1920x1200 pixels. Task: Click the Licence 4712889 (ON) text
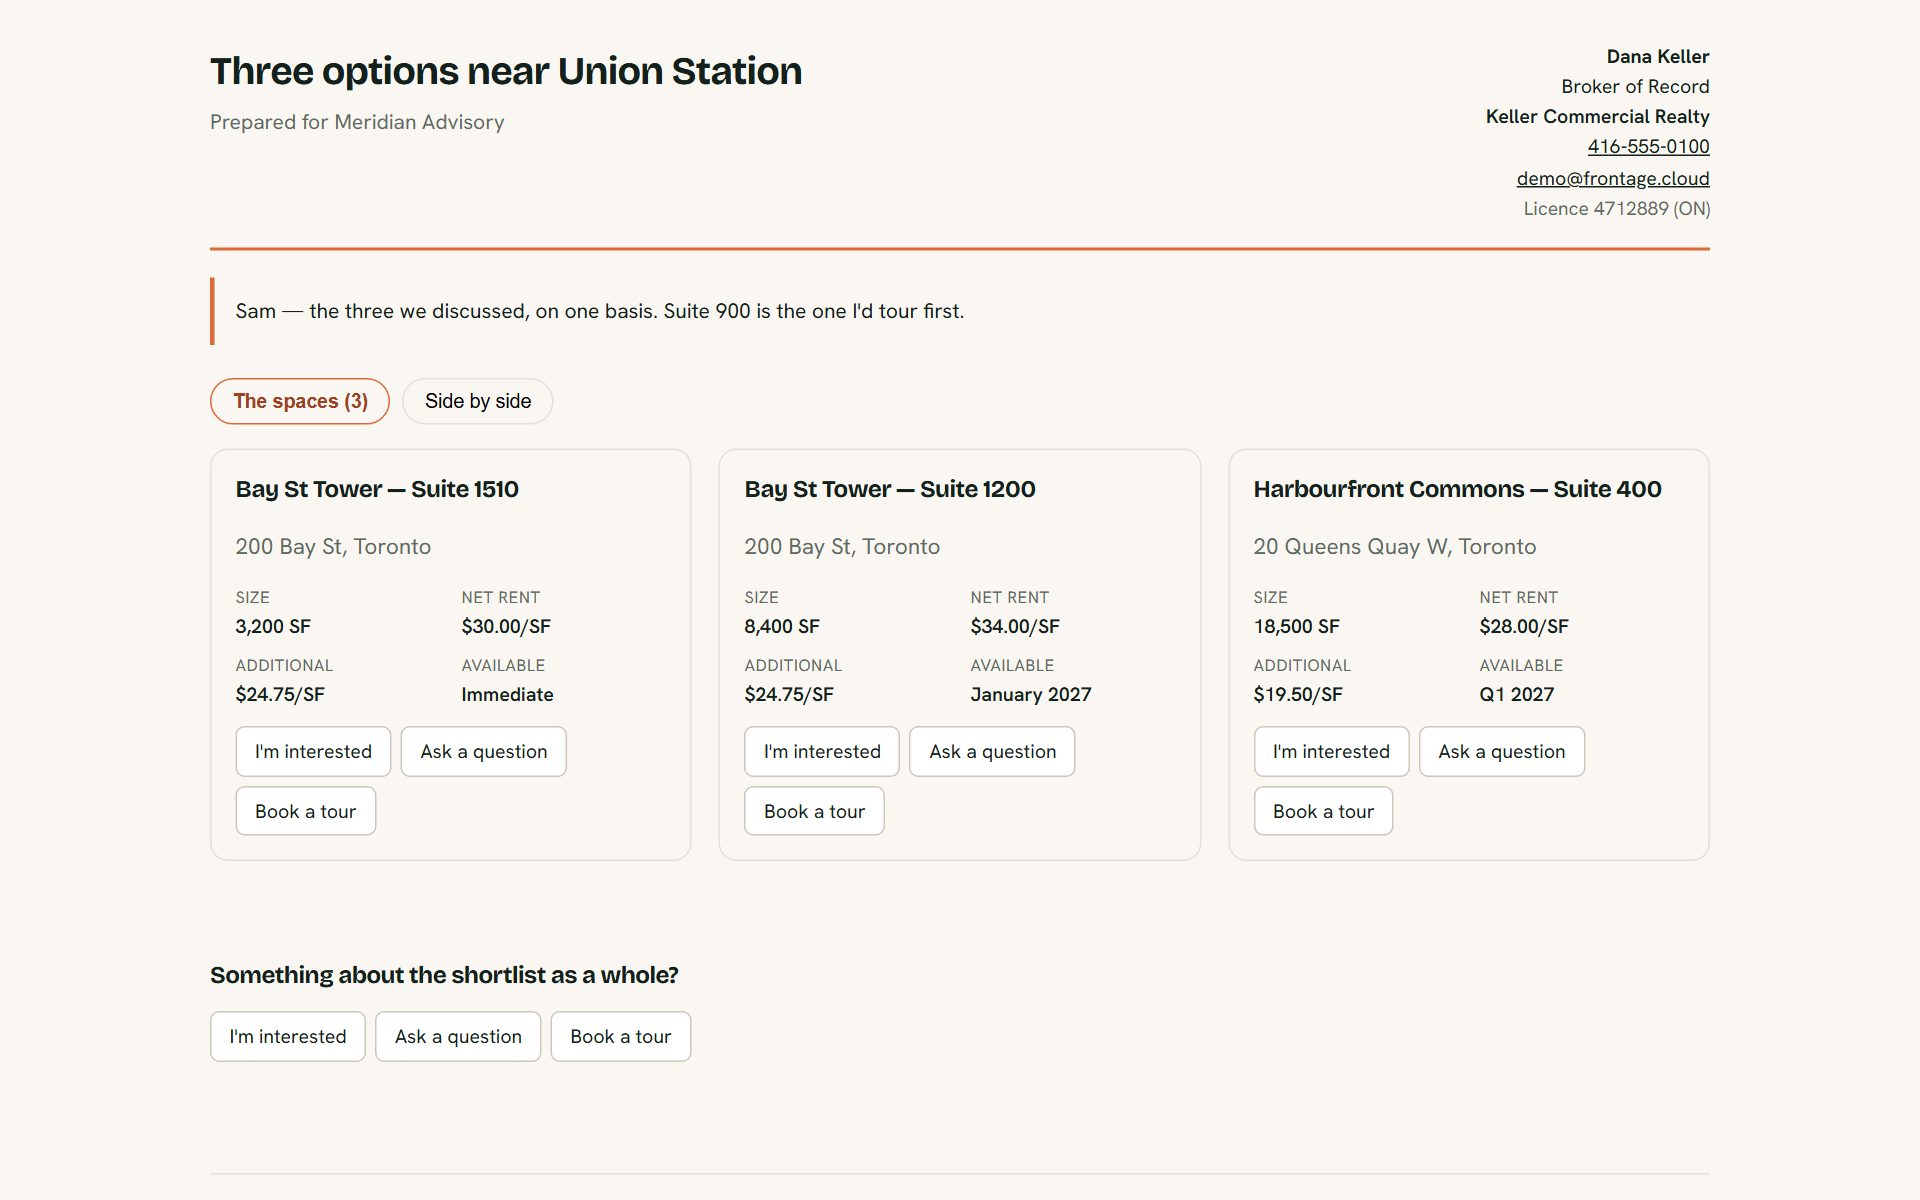pyautogui.click(x=1616, y=208)
